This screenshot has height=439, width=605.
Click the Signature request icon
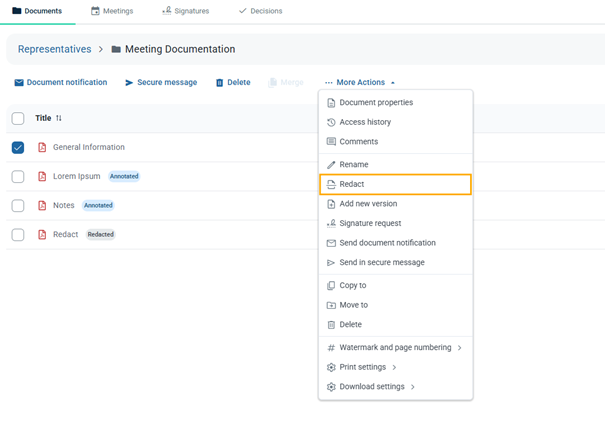pos(331,224)
